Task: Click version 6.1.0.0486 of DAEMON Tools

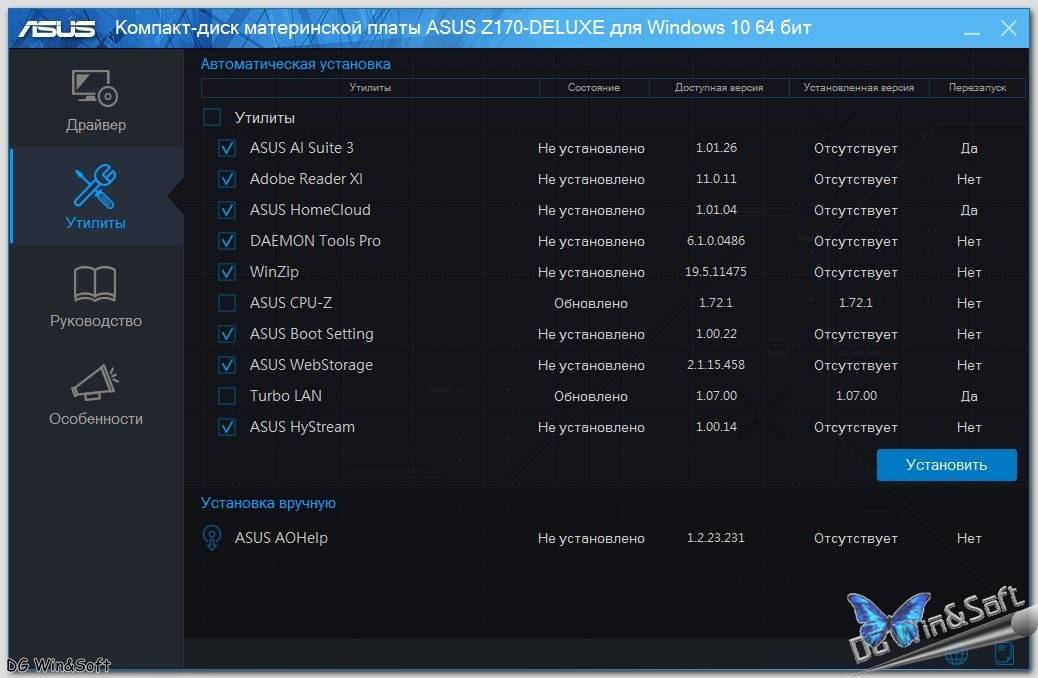Action: pyautogui.click(x=716, y=241)
